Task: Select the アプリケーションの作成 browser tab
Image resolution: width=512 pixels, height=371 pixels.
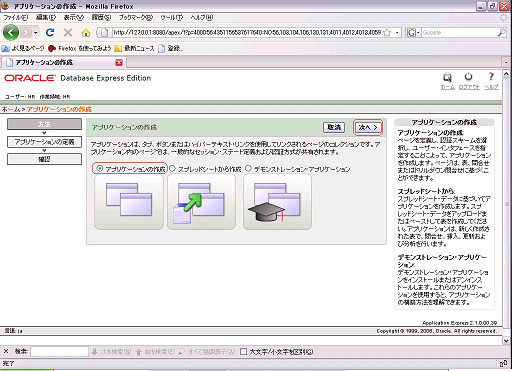Action: click(63, 62)
